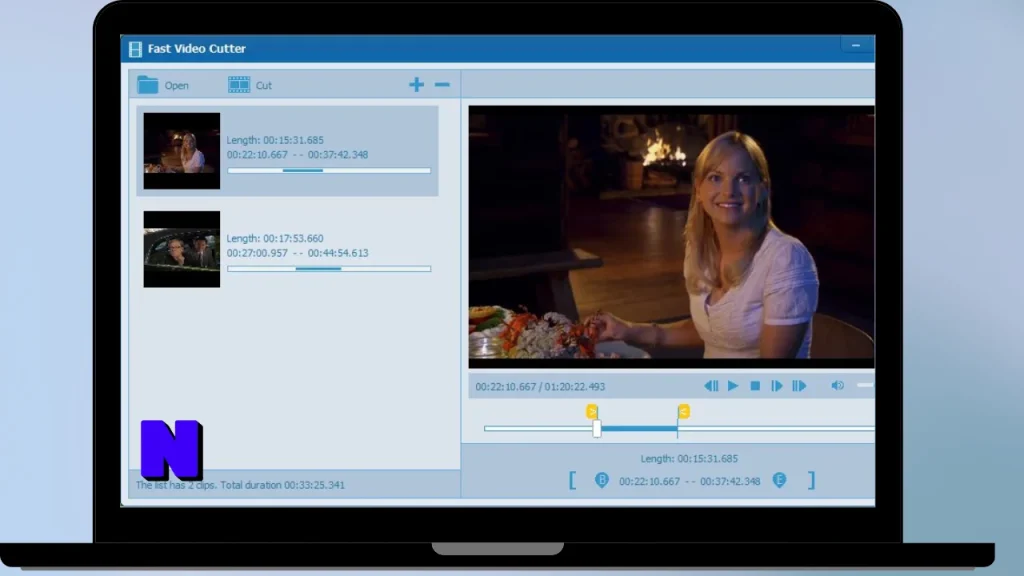Click the Cut filmstrip icon
The image size is (1024, 576).
[x=239, y=85]
